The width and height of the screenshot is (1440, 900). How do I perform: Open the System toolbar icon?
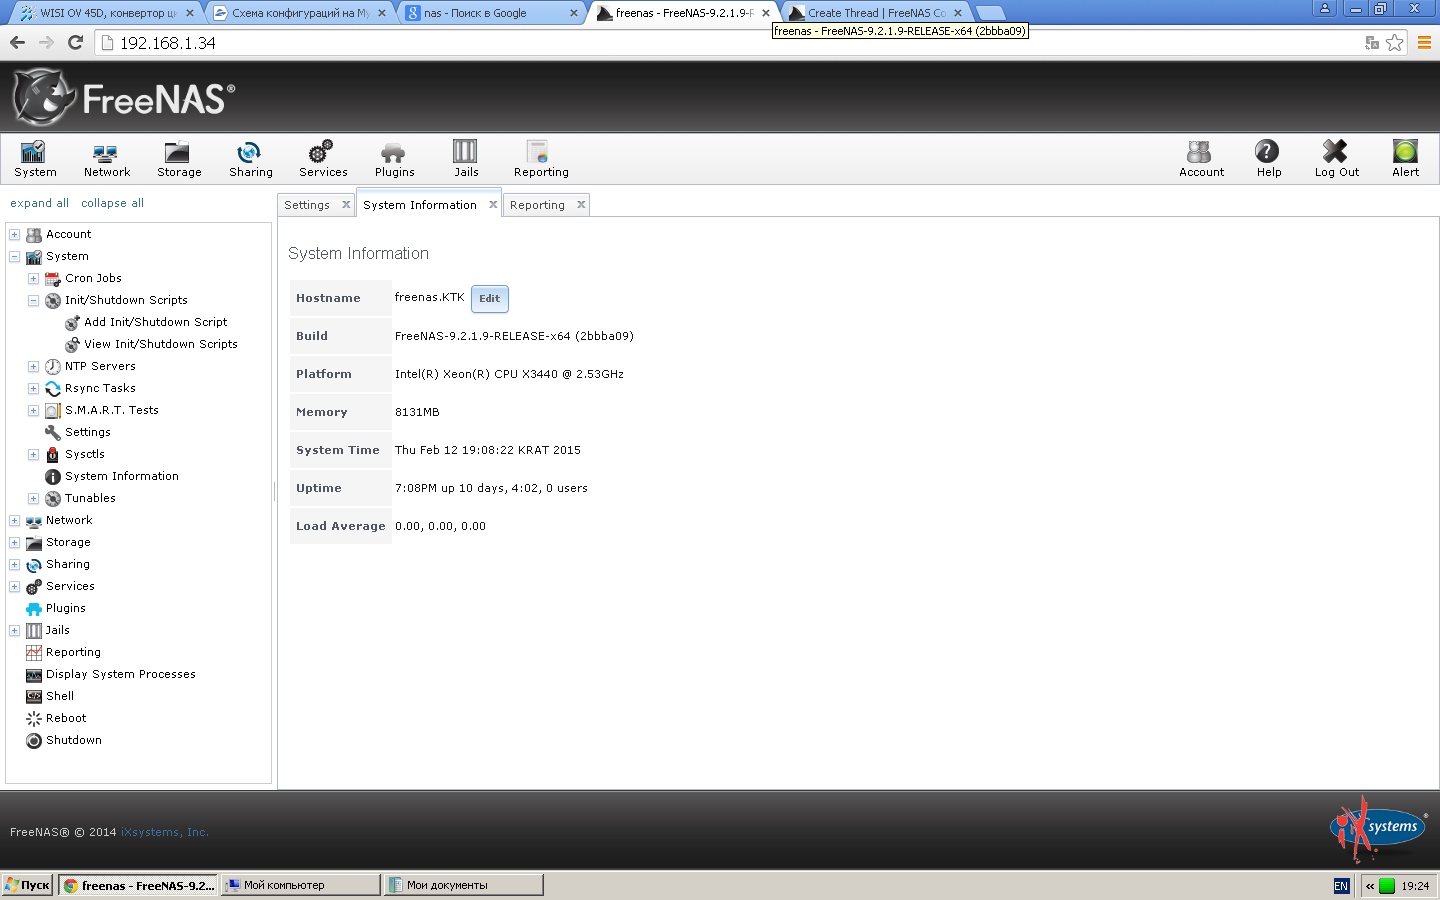pyautogui.click(x=35, y=159)
